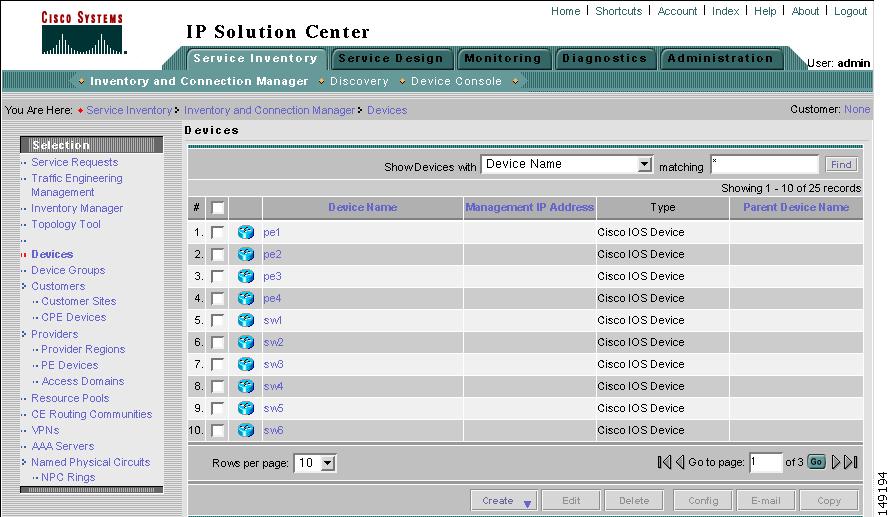This screenshot has width=890, height=517.
Task: Open the Administration tab
Action: (720, 58)
